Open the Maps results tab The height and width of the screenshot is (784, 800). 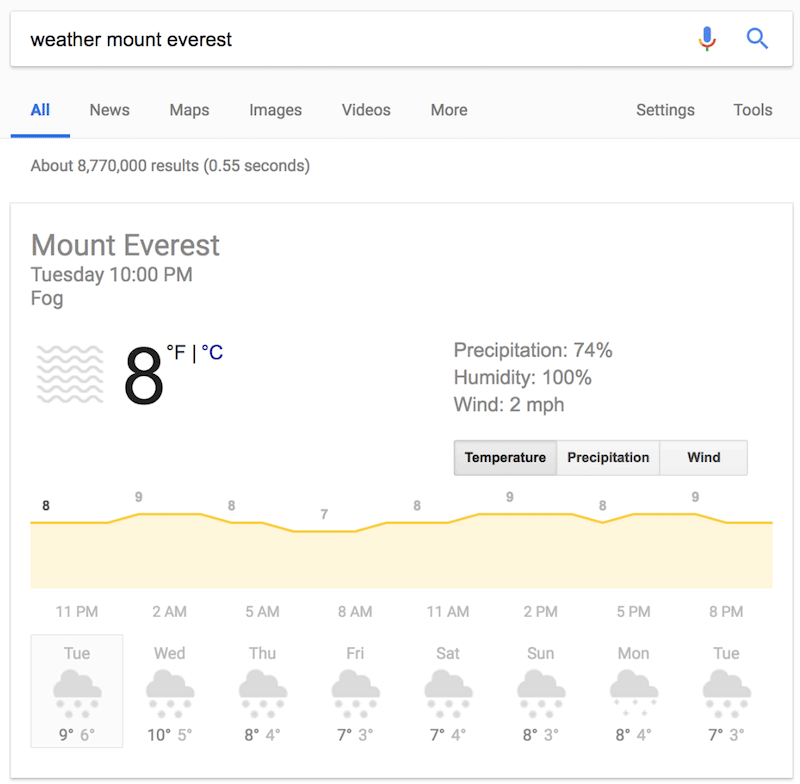click(x=189, y=110)
